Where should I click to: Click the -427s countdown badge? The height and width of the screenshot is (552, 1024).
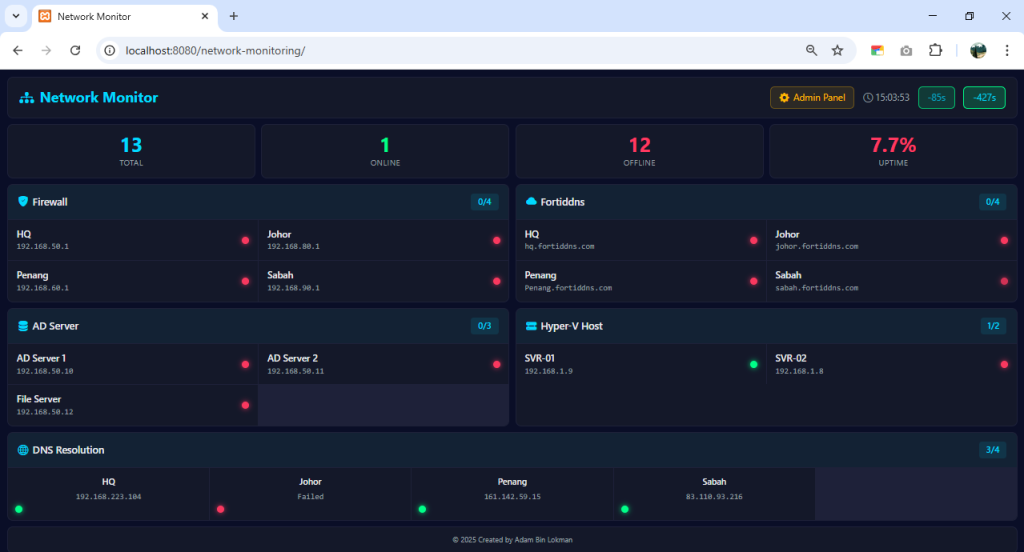tap(984, 98)
